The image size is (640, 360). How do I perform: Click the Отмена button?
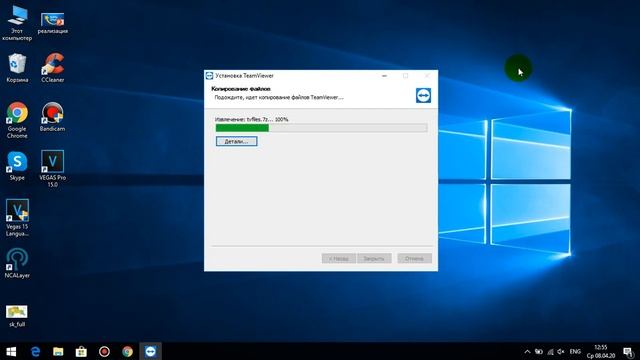tap(414, 258)
